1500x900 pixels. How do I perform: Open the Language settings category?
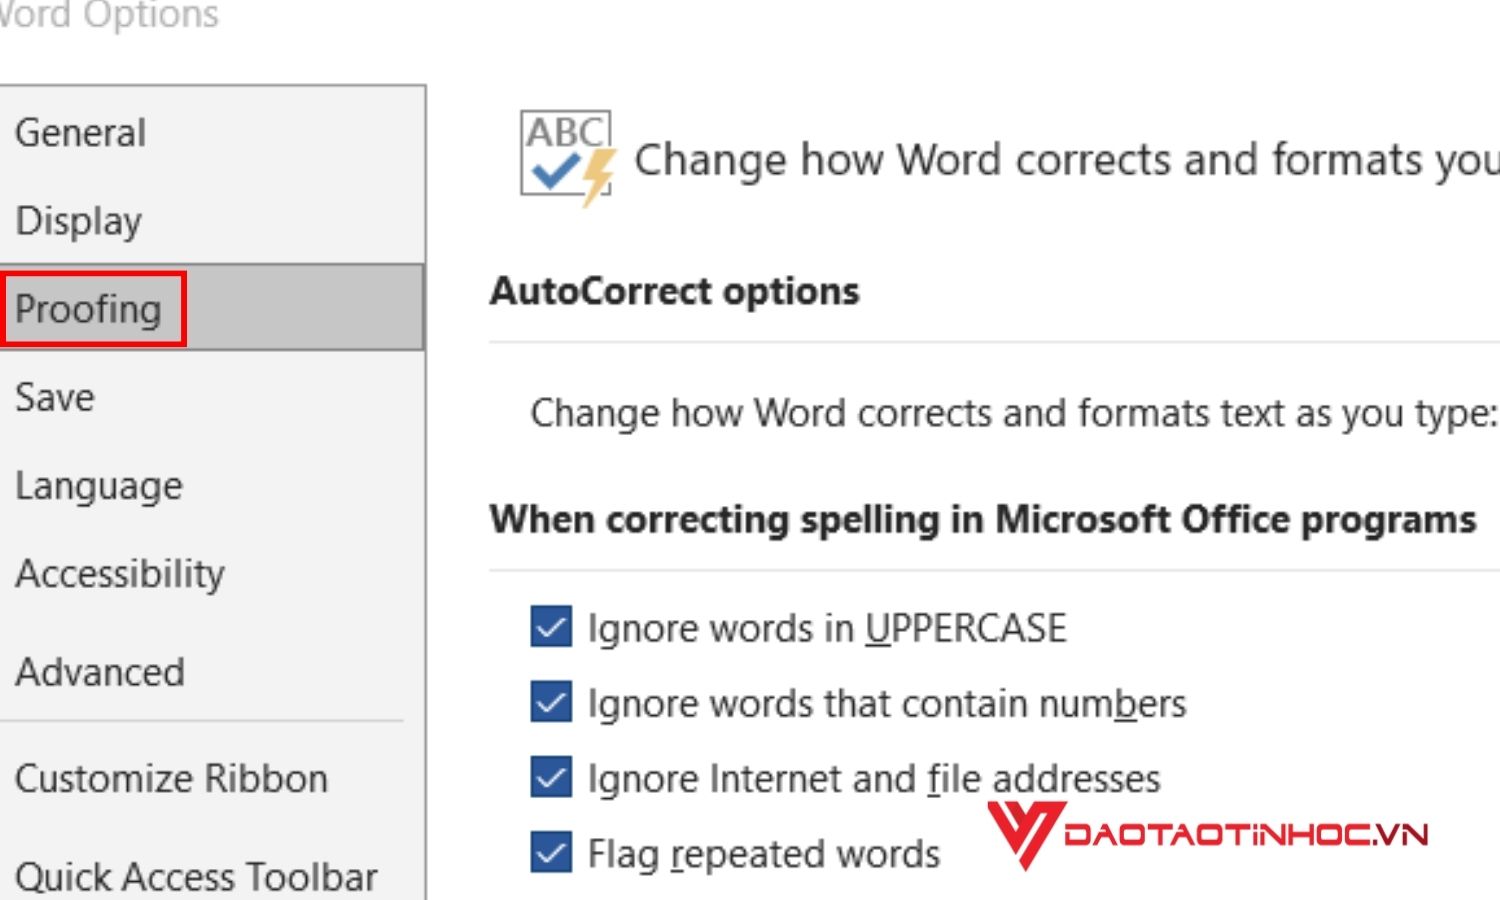99,486
